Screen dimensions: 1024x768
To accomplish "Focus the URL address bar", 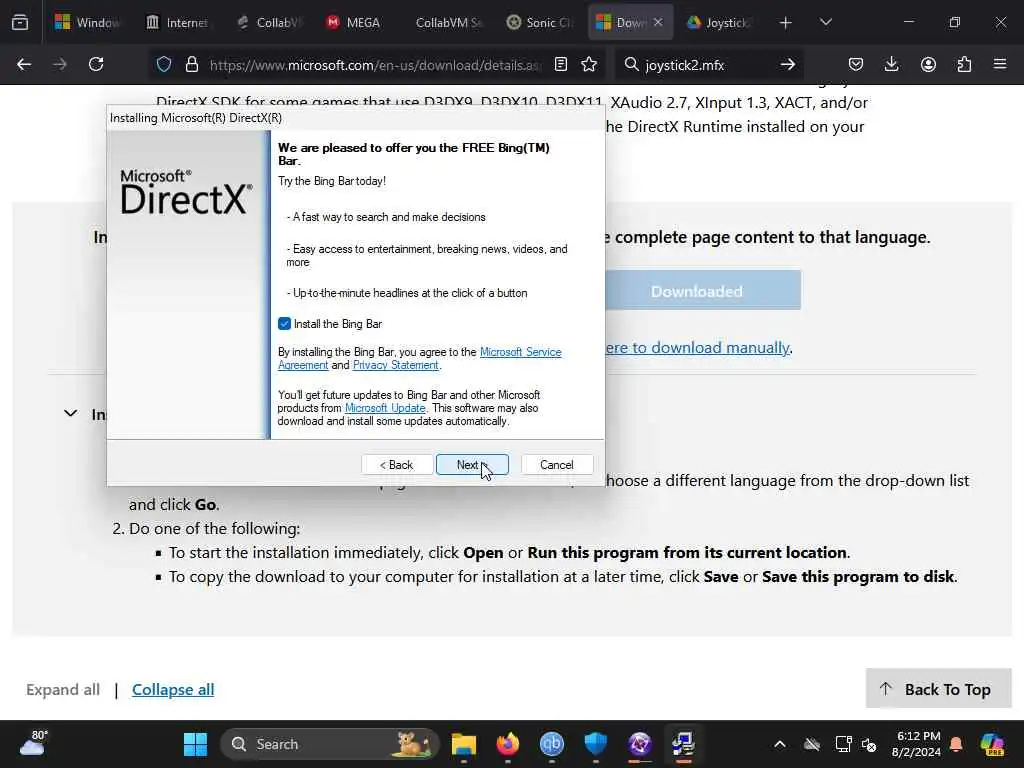I will click(x=376, y=64).
